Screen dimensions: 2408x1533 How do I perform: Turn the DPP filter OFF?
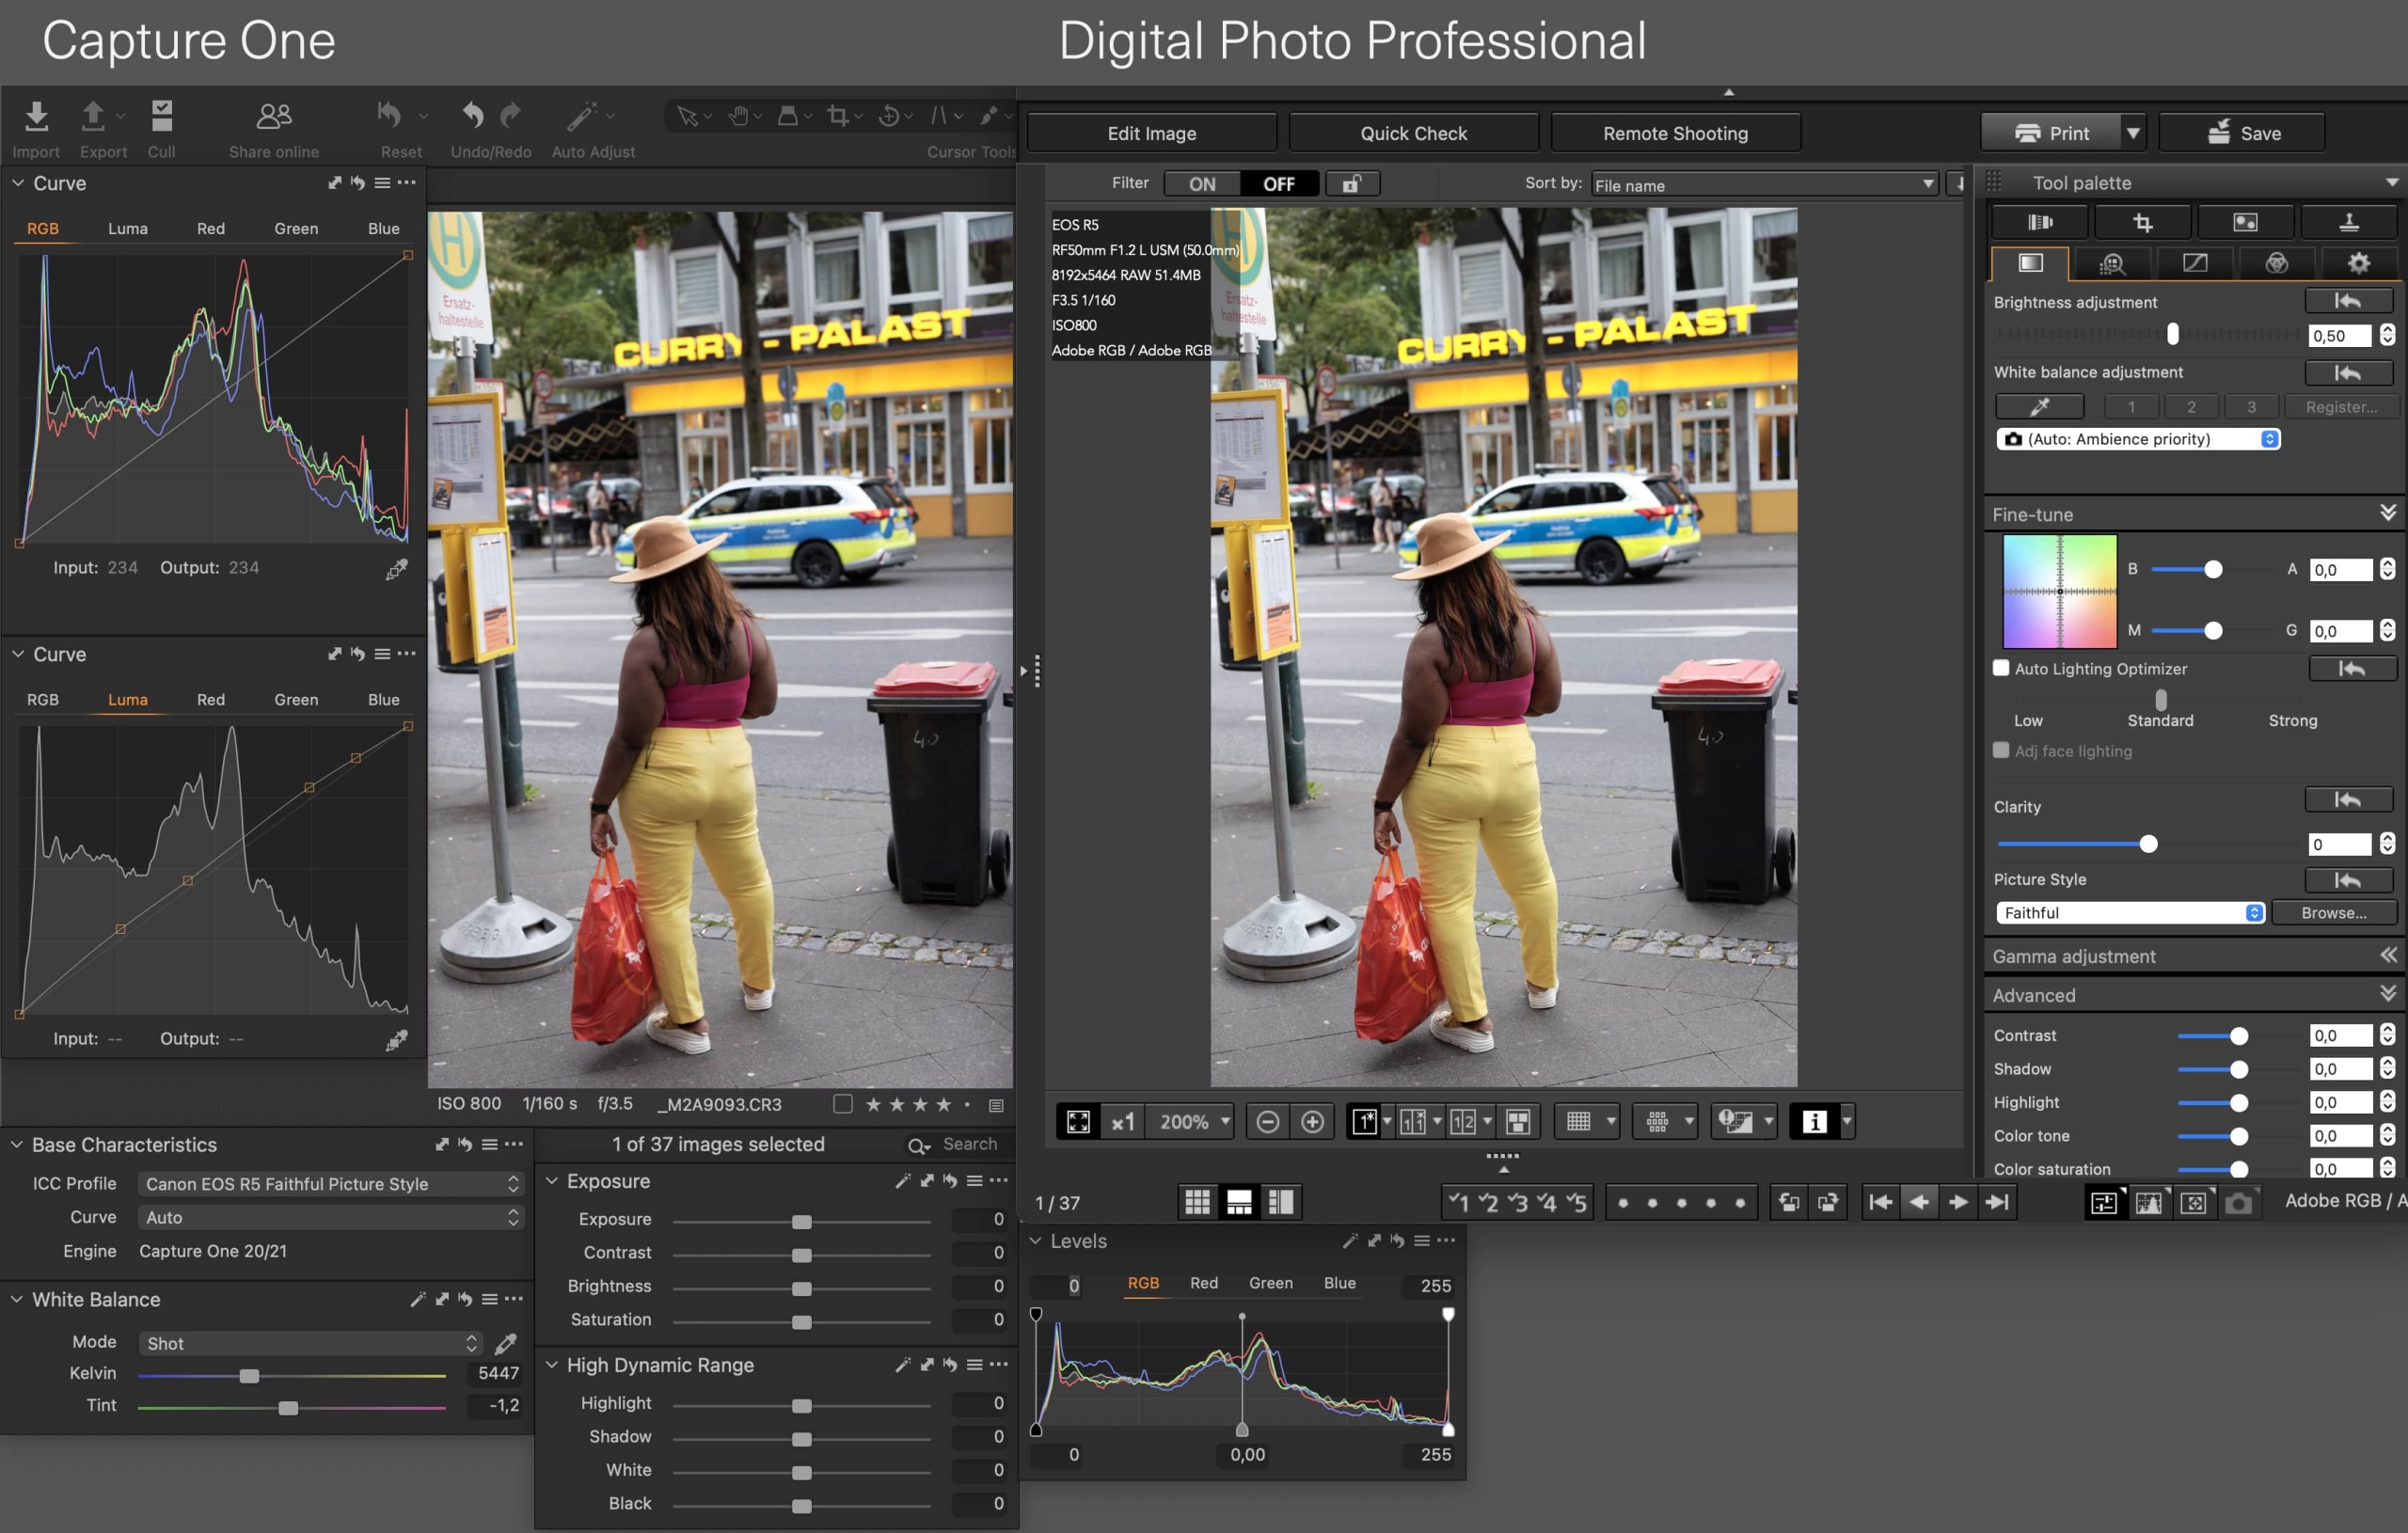pyautogui.click(x=1279, y=184)
